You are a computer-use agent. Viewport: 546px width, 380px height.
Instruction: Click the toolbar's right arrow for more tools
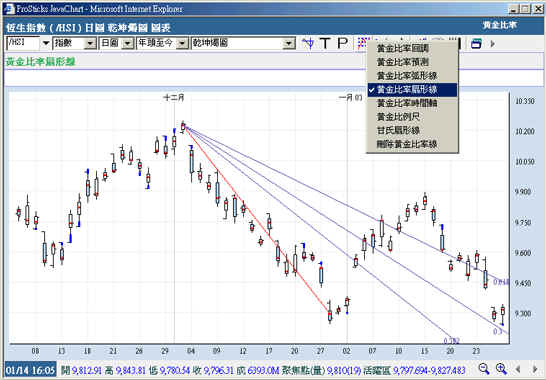[x=492, y=44]
